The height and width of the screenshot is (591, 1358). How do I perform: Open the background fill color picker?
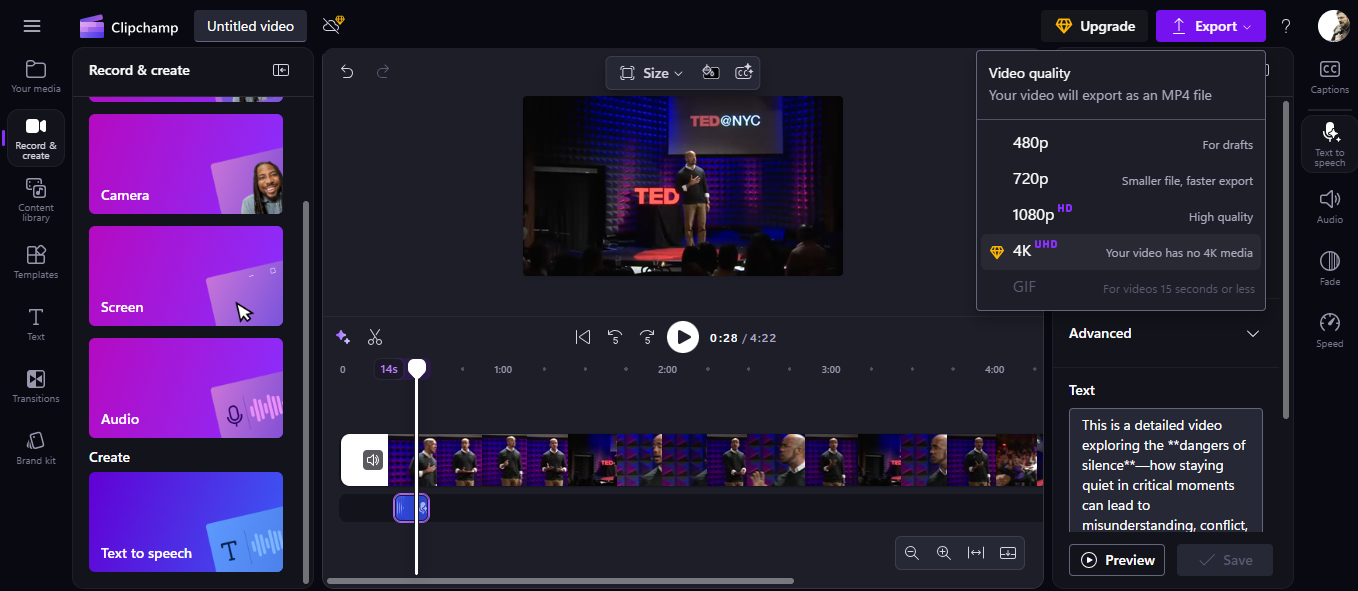pyautogui.click(x=711, y=72)
